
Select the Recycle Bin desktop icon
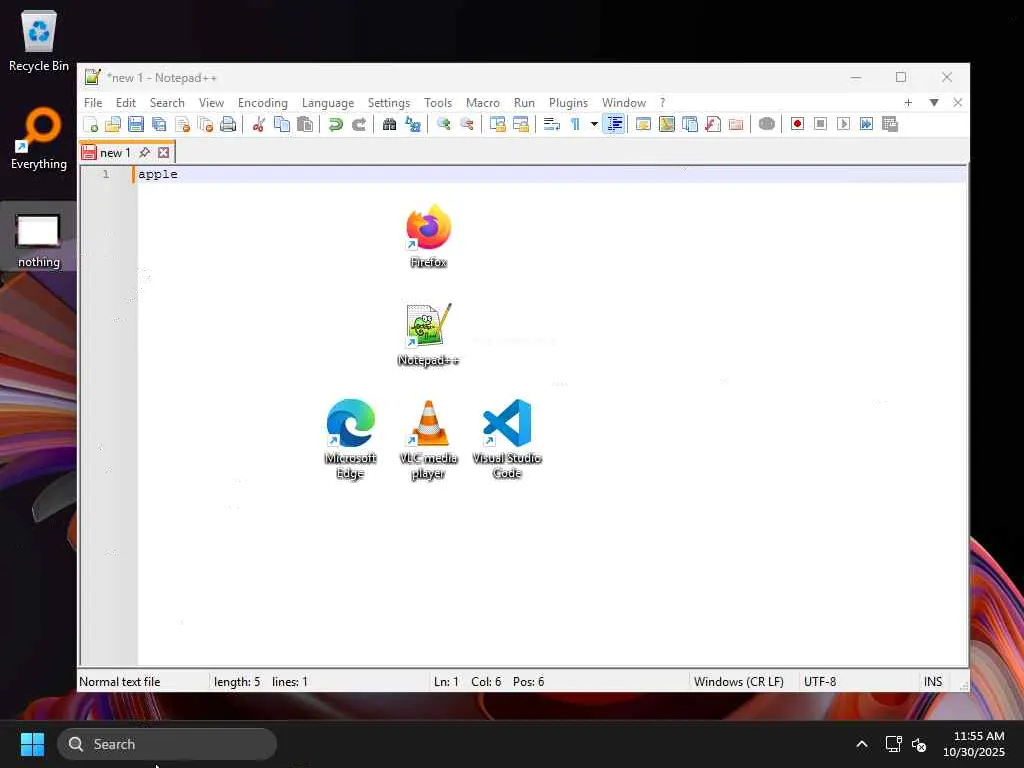(39, 40)
